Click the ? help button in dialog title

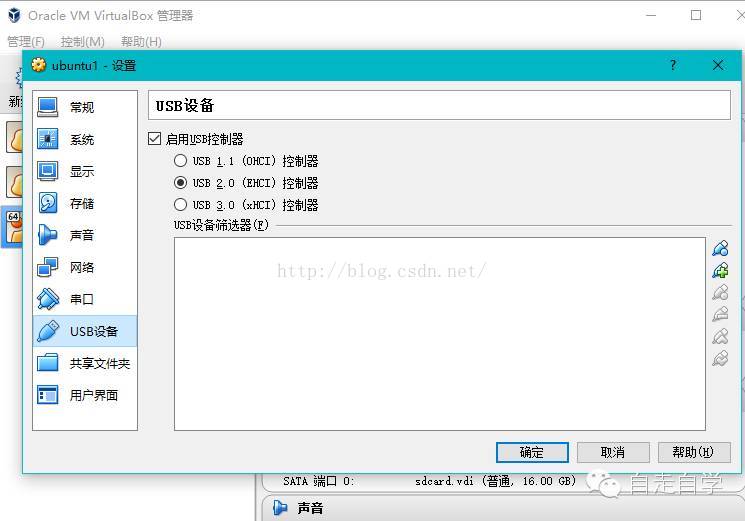(673, 65)
